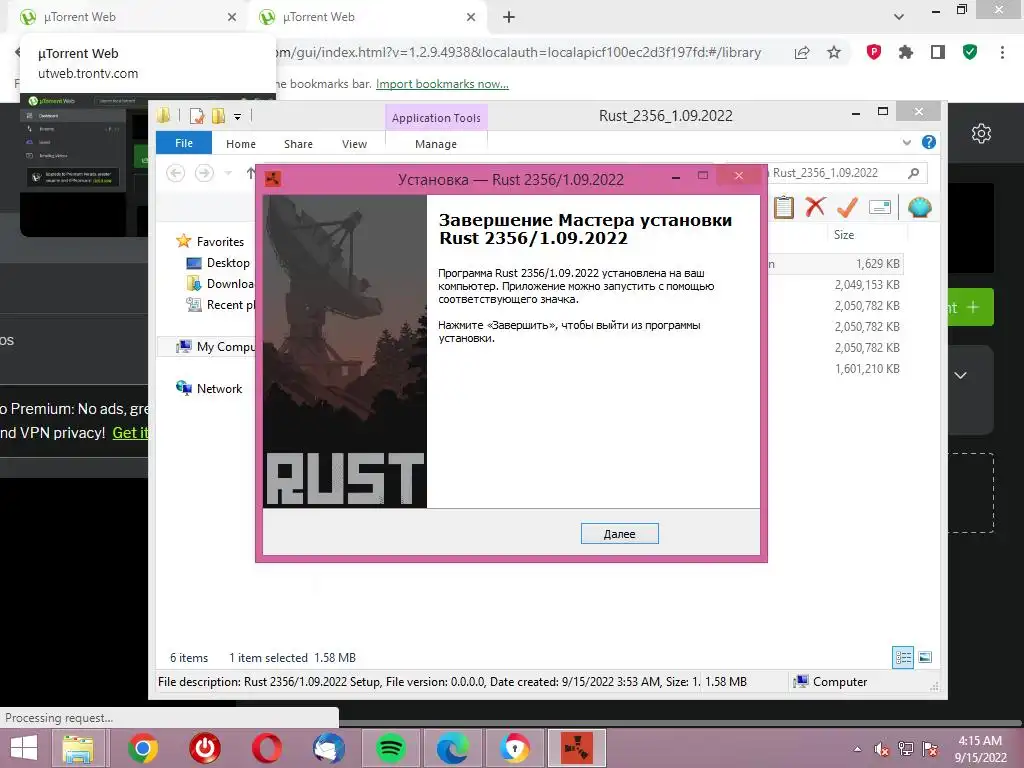Select the 1,629 KB file row

point(835,264)
